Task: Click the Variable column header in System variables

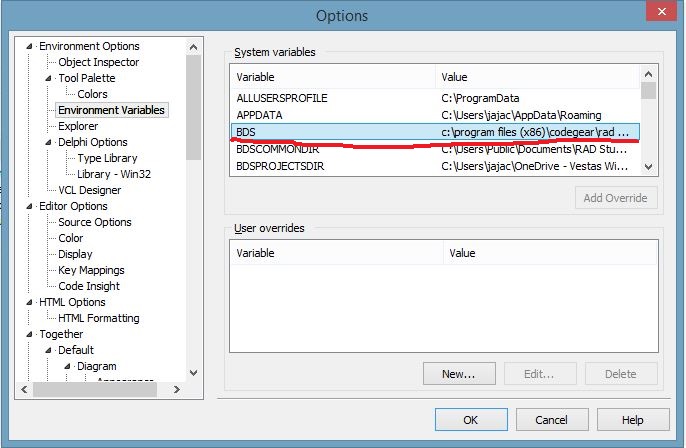Action: coord(334,77)
